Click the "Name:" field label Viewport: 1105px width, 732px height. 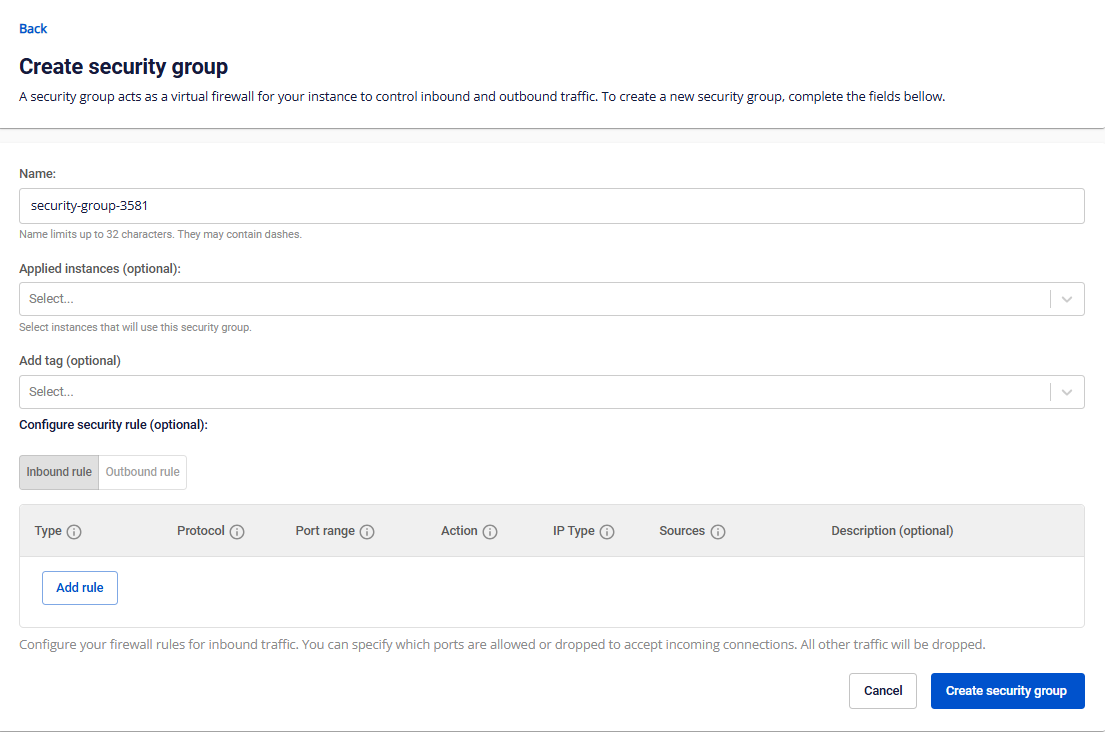tap(37, 174)
